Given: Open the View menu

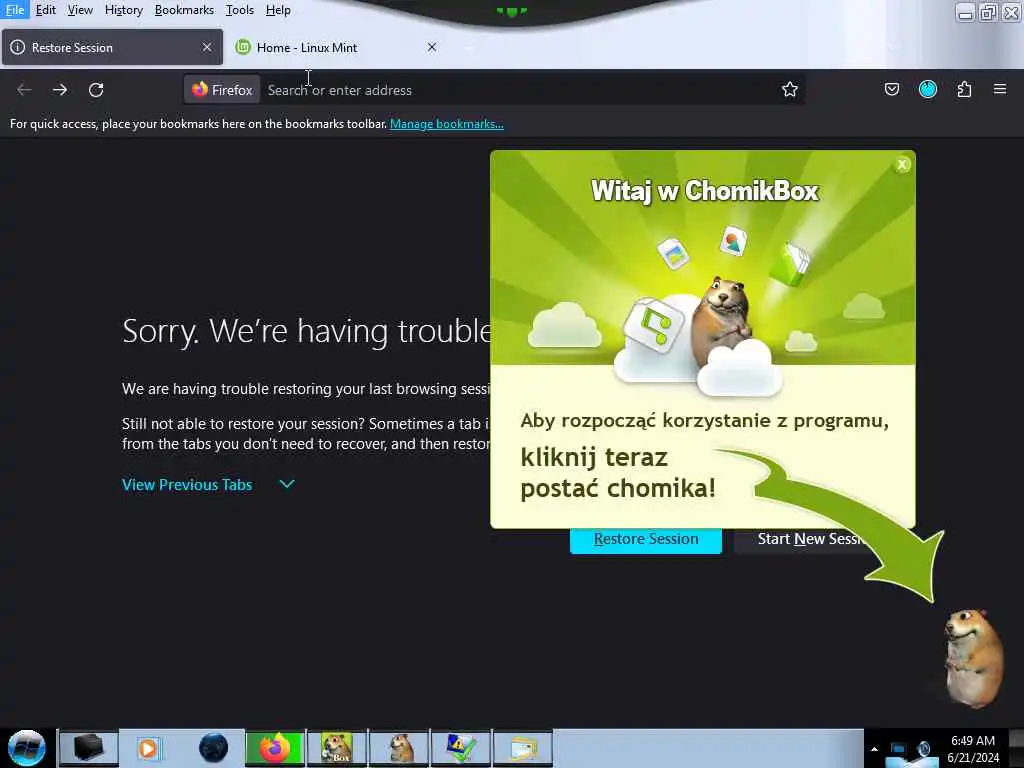Looking at the screenshot, I should pyautogui.click(x=80, y=10).
